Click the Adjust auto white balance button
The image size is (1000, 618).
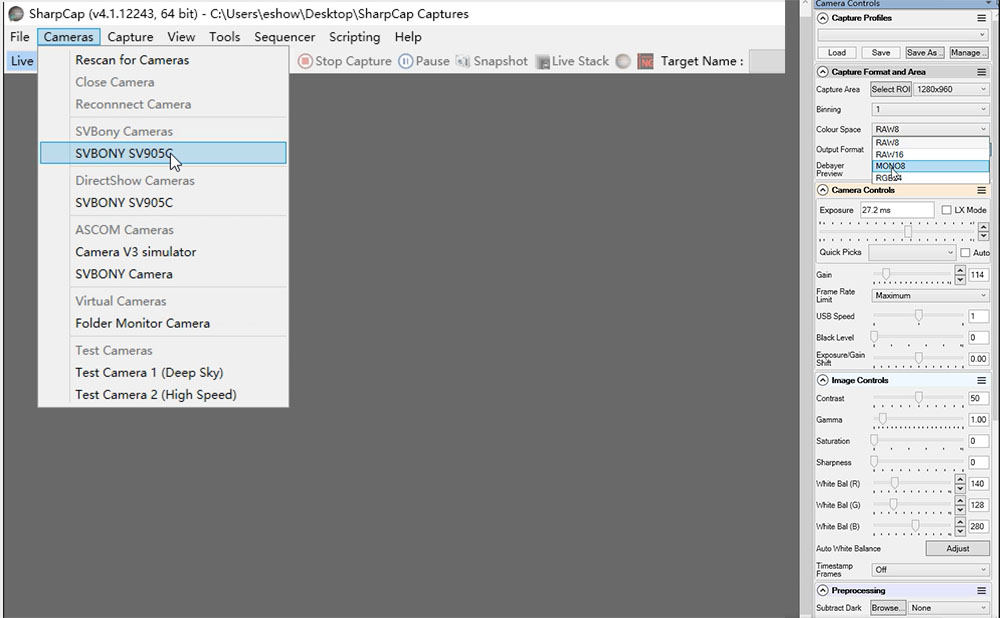coord(957,548)
